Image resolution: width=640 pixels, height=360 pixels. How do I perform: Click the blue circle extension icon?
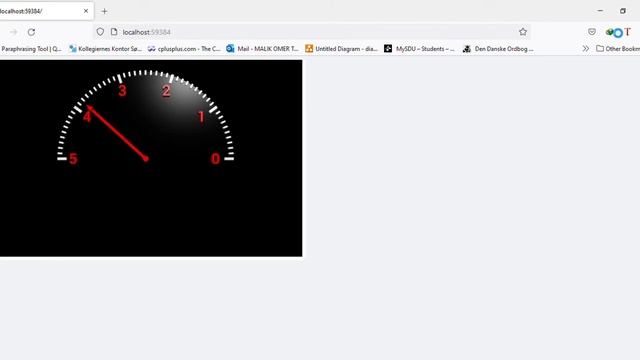pyautogui.click(x=618, y=33)
